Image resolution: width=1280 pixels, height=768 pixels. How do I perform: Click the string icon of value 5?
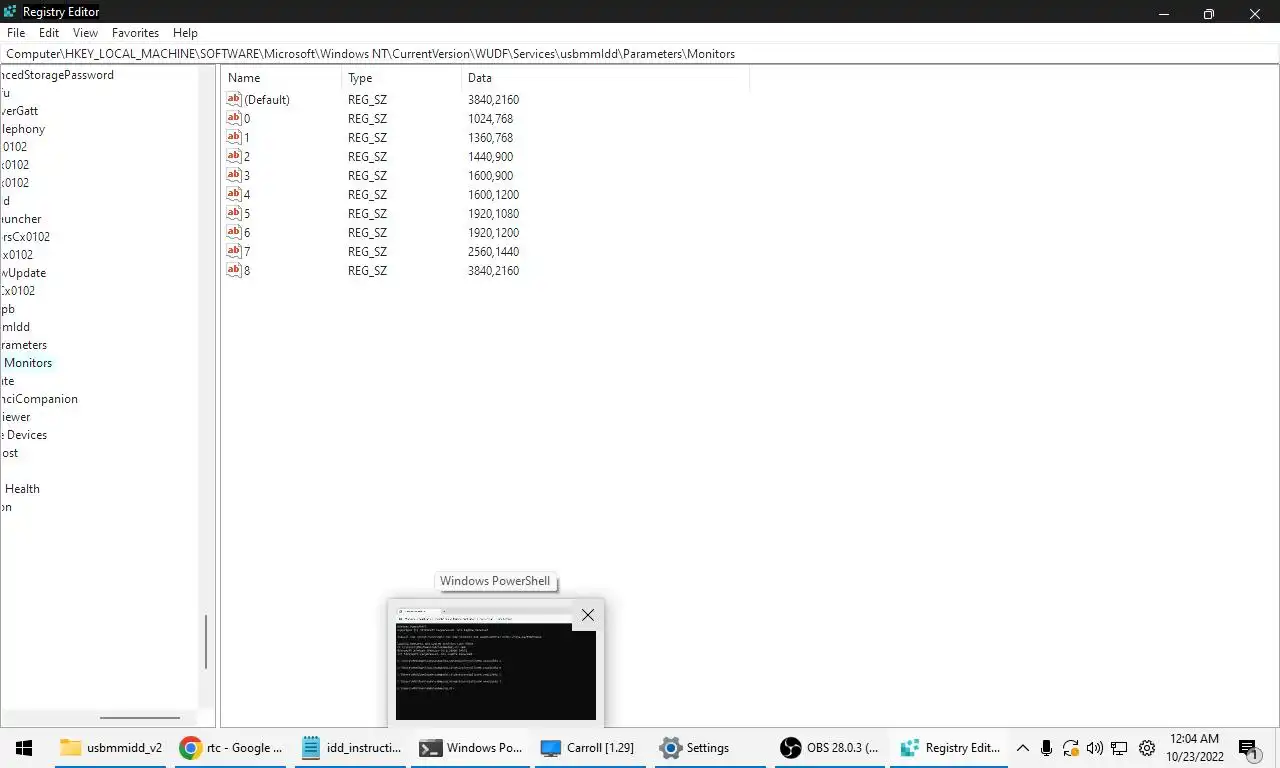(234, 213)
